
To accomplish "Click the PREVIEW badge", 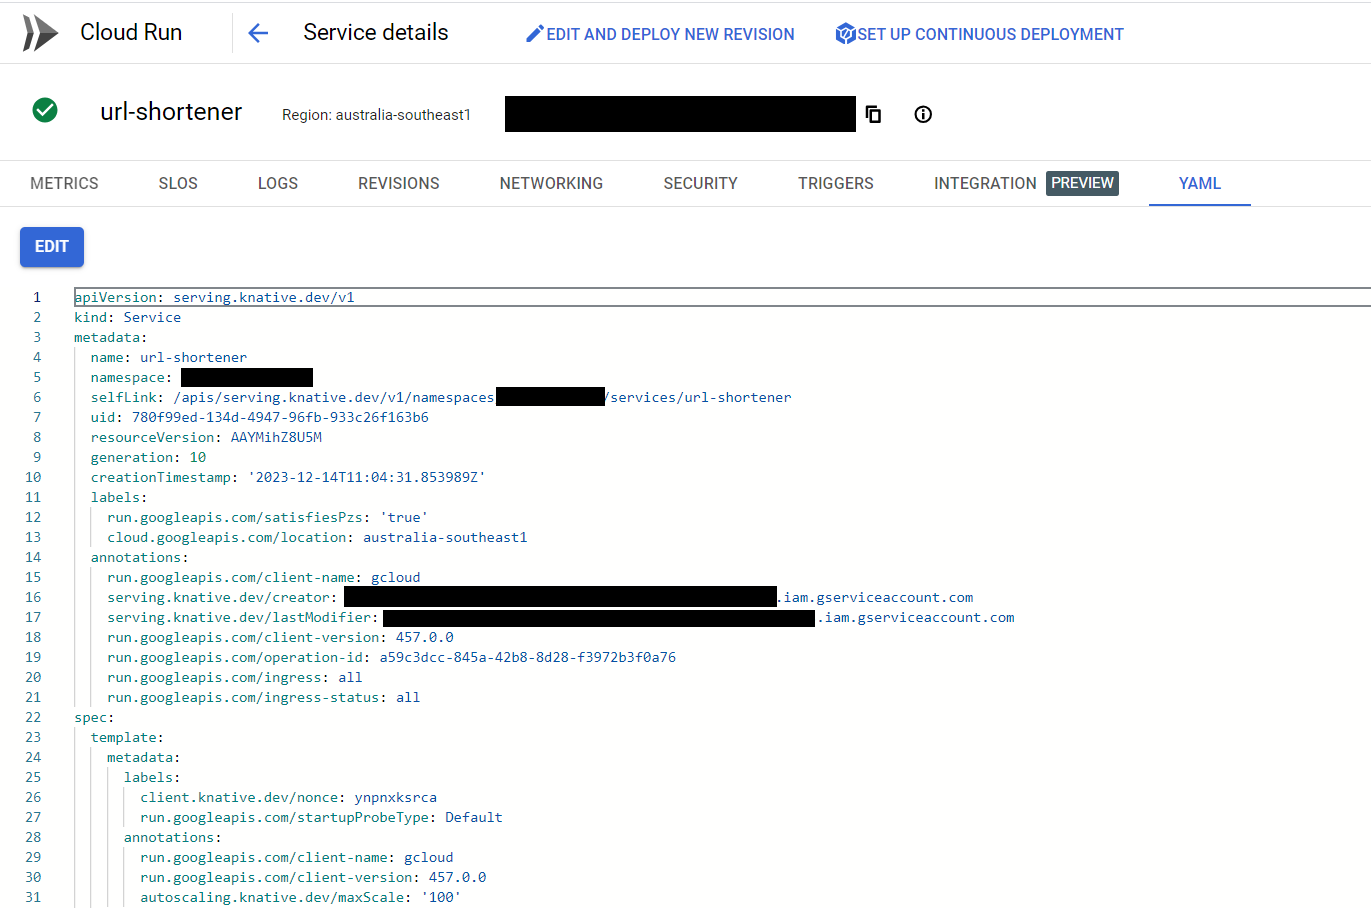I will tap(1082, 183).
